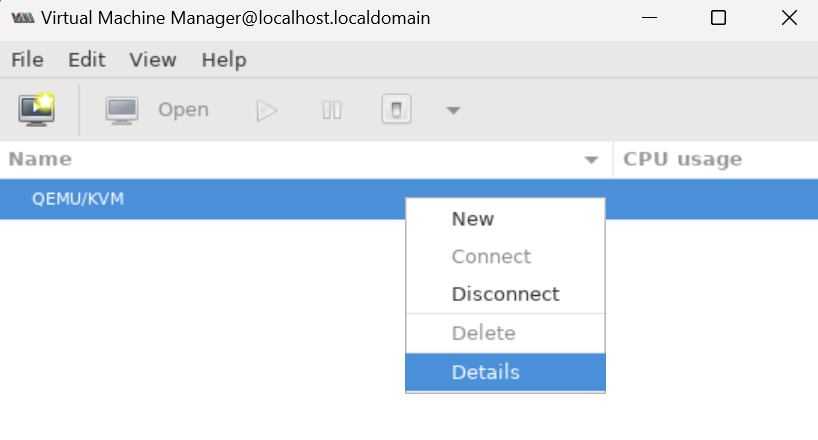
Task: Click the Open label in toolbar
Action: tap(183, 110)
